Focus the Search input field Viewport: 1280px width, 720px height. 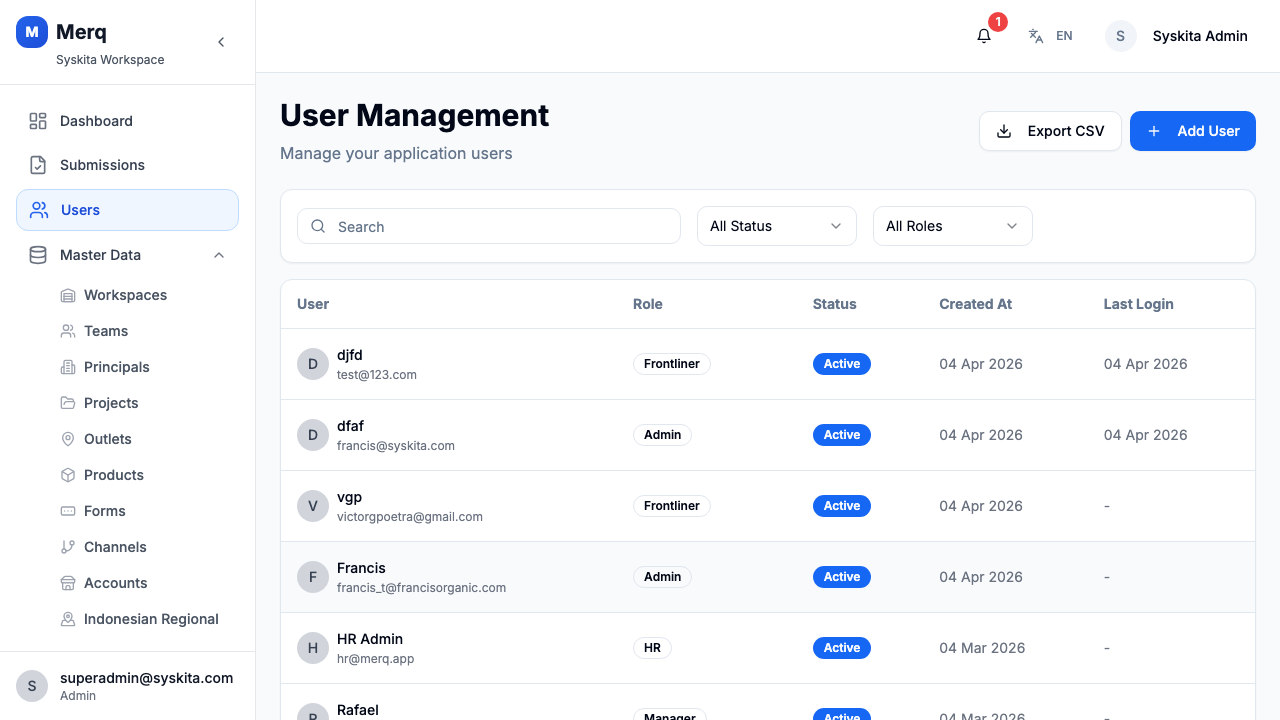pos(489,226)
